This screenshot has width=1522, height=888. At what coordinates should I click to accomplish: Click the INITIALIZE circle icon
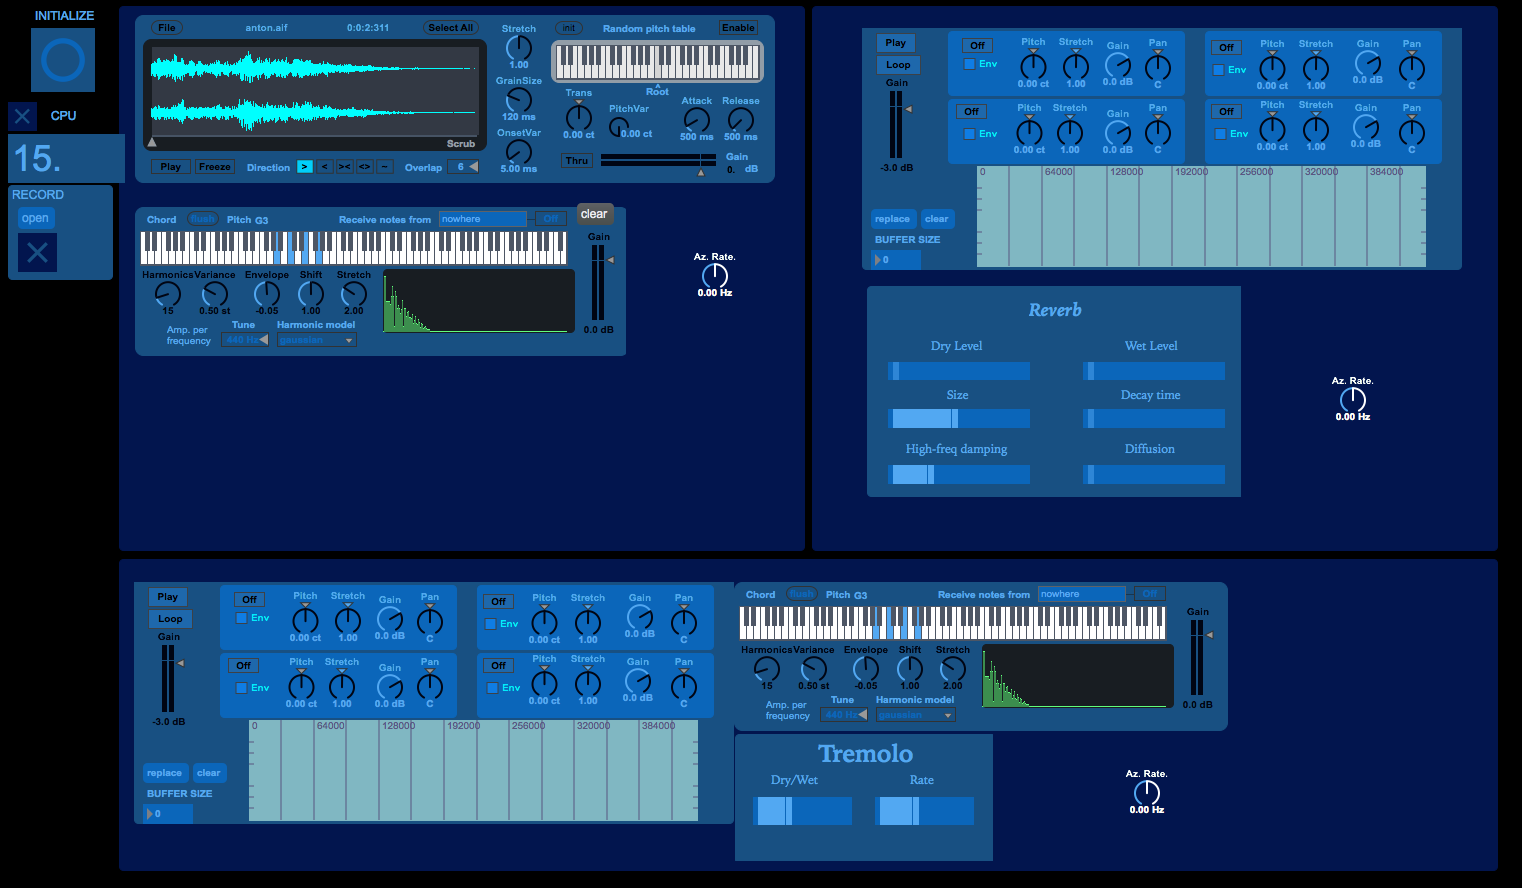[62, 60]
